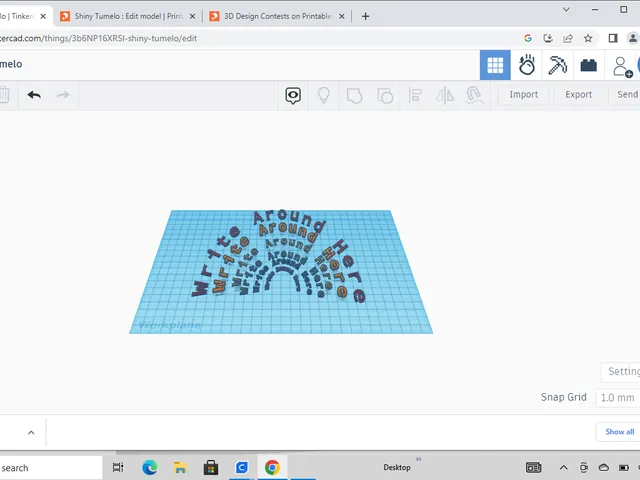Screen dimensions: 640x480
Task: Click the Align tool icon
Action: tap(415, 96)
